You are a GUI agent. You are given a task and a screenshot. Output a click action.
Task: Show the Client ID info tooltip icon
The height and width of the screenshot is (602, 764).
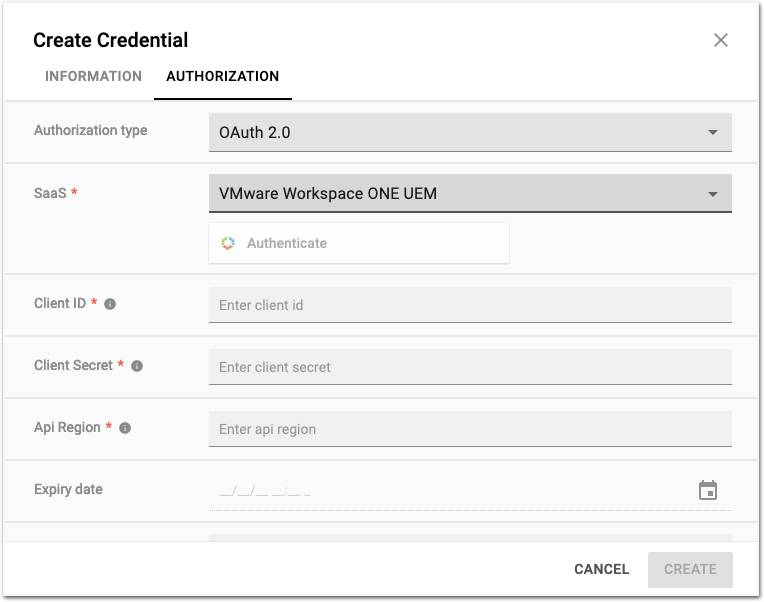pos(110,304)
